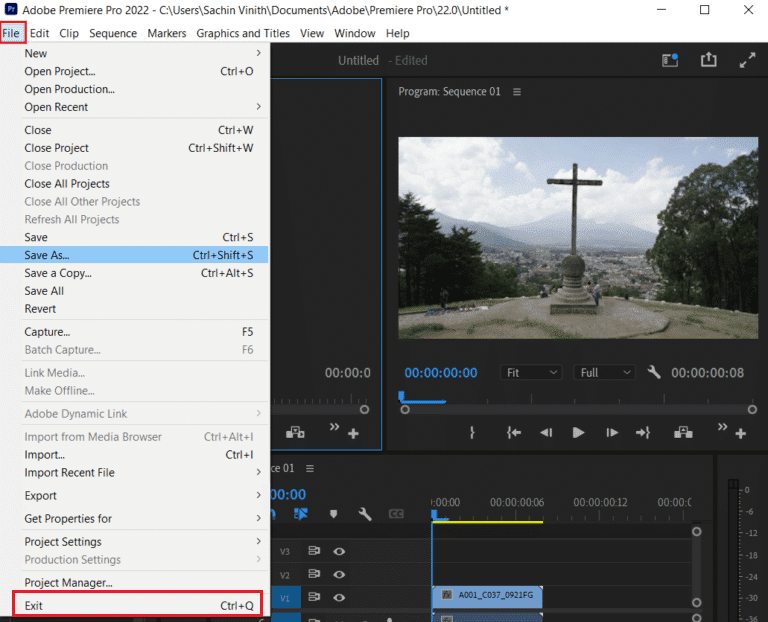The width and height of the screenshot is (768, 622).
Task: Click Capture... menu entry
Action: [135, 332]
